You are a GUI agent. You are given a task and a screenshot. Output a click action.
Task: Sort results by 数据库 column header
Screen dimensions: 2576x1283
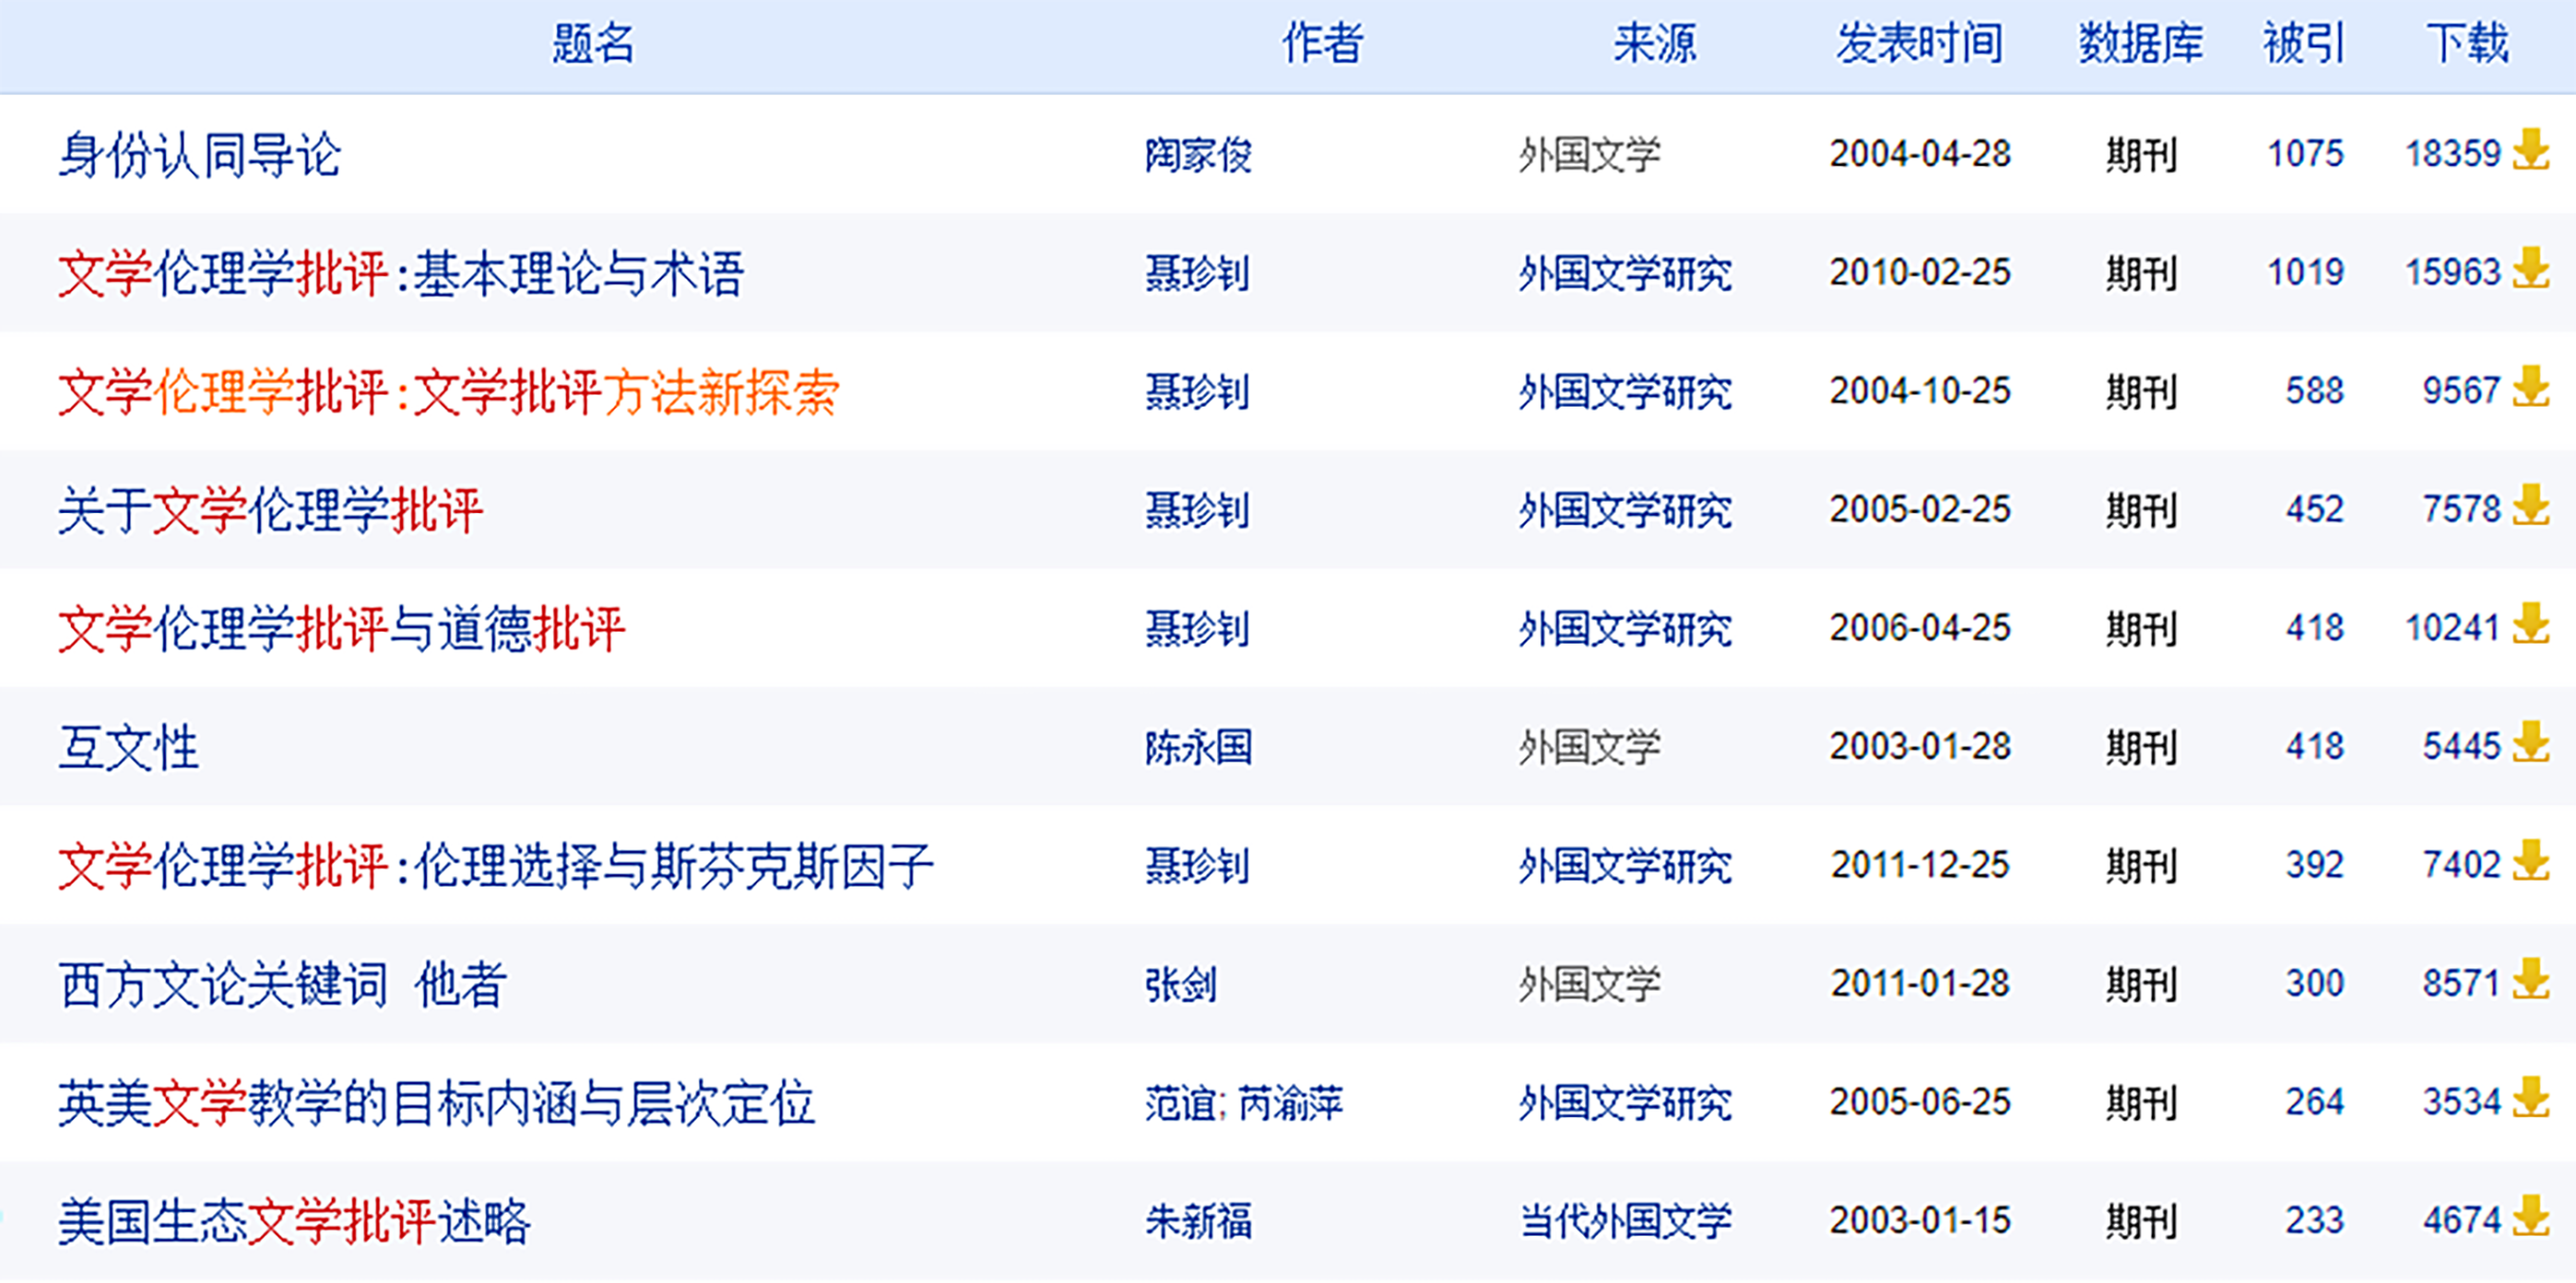(2141, 44)
